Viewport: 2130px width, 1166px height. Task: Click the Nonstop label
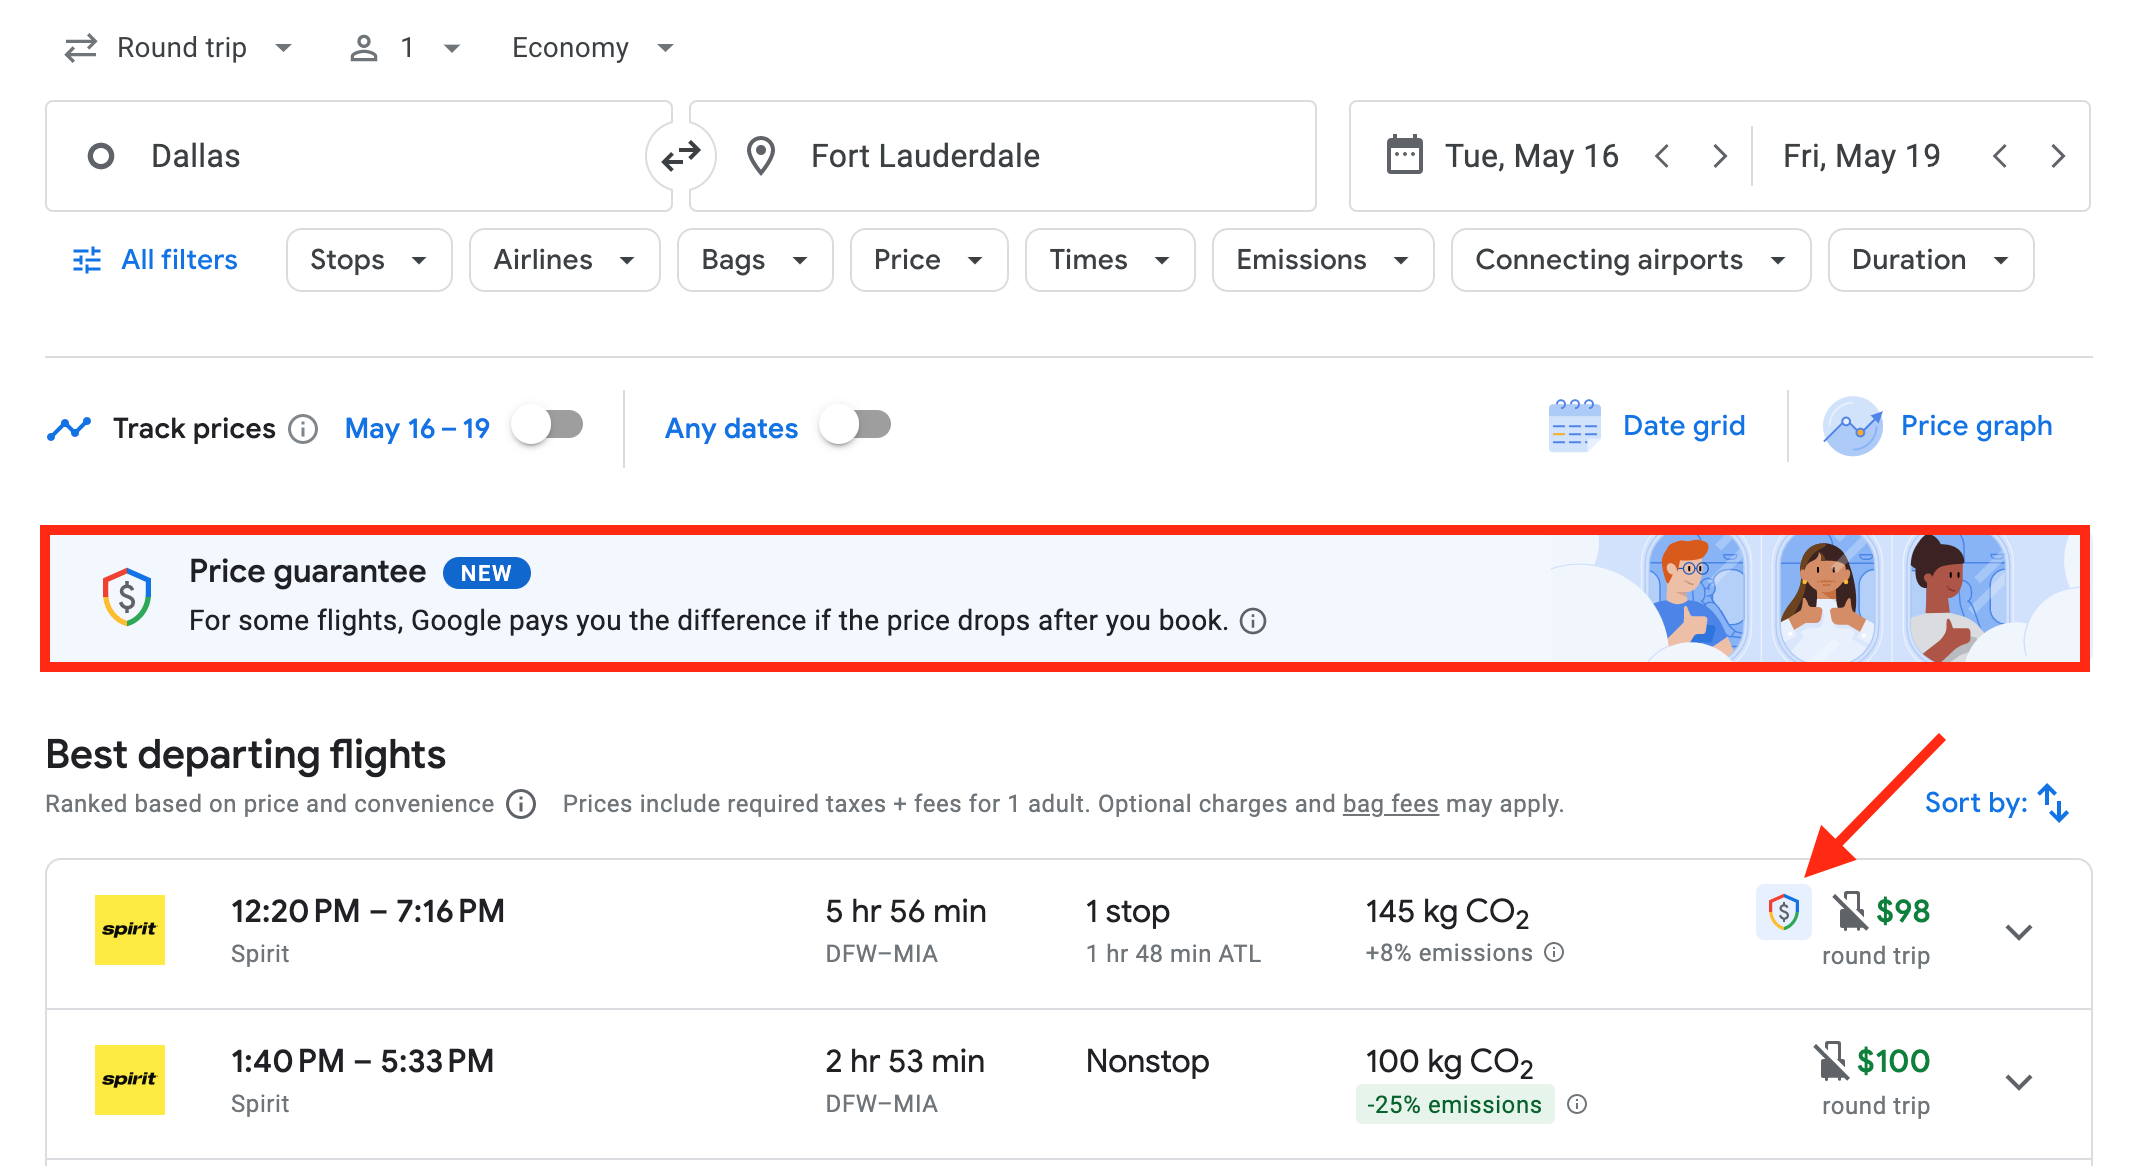click(x=1148, y=1061)
